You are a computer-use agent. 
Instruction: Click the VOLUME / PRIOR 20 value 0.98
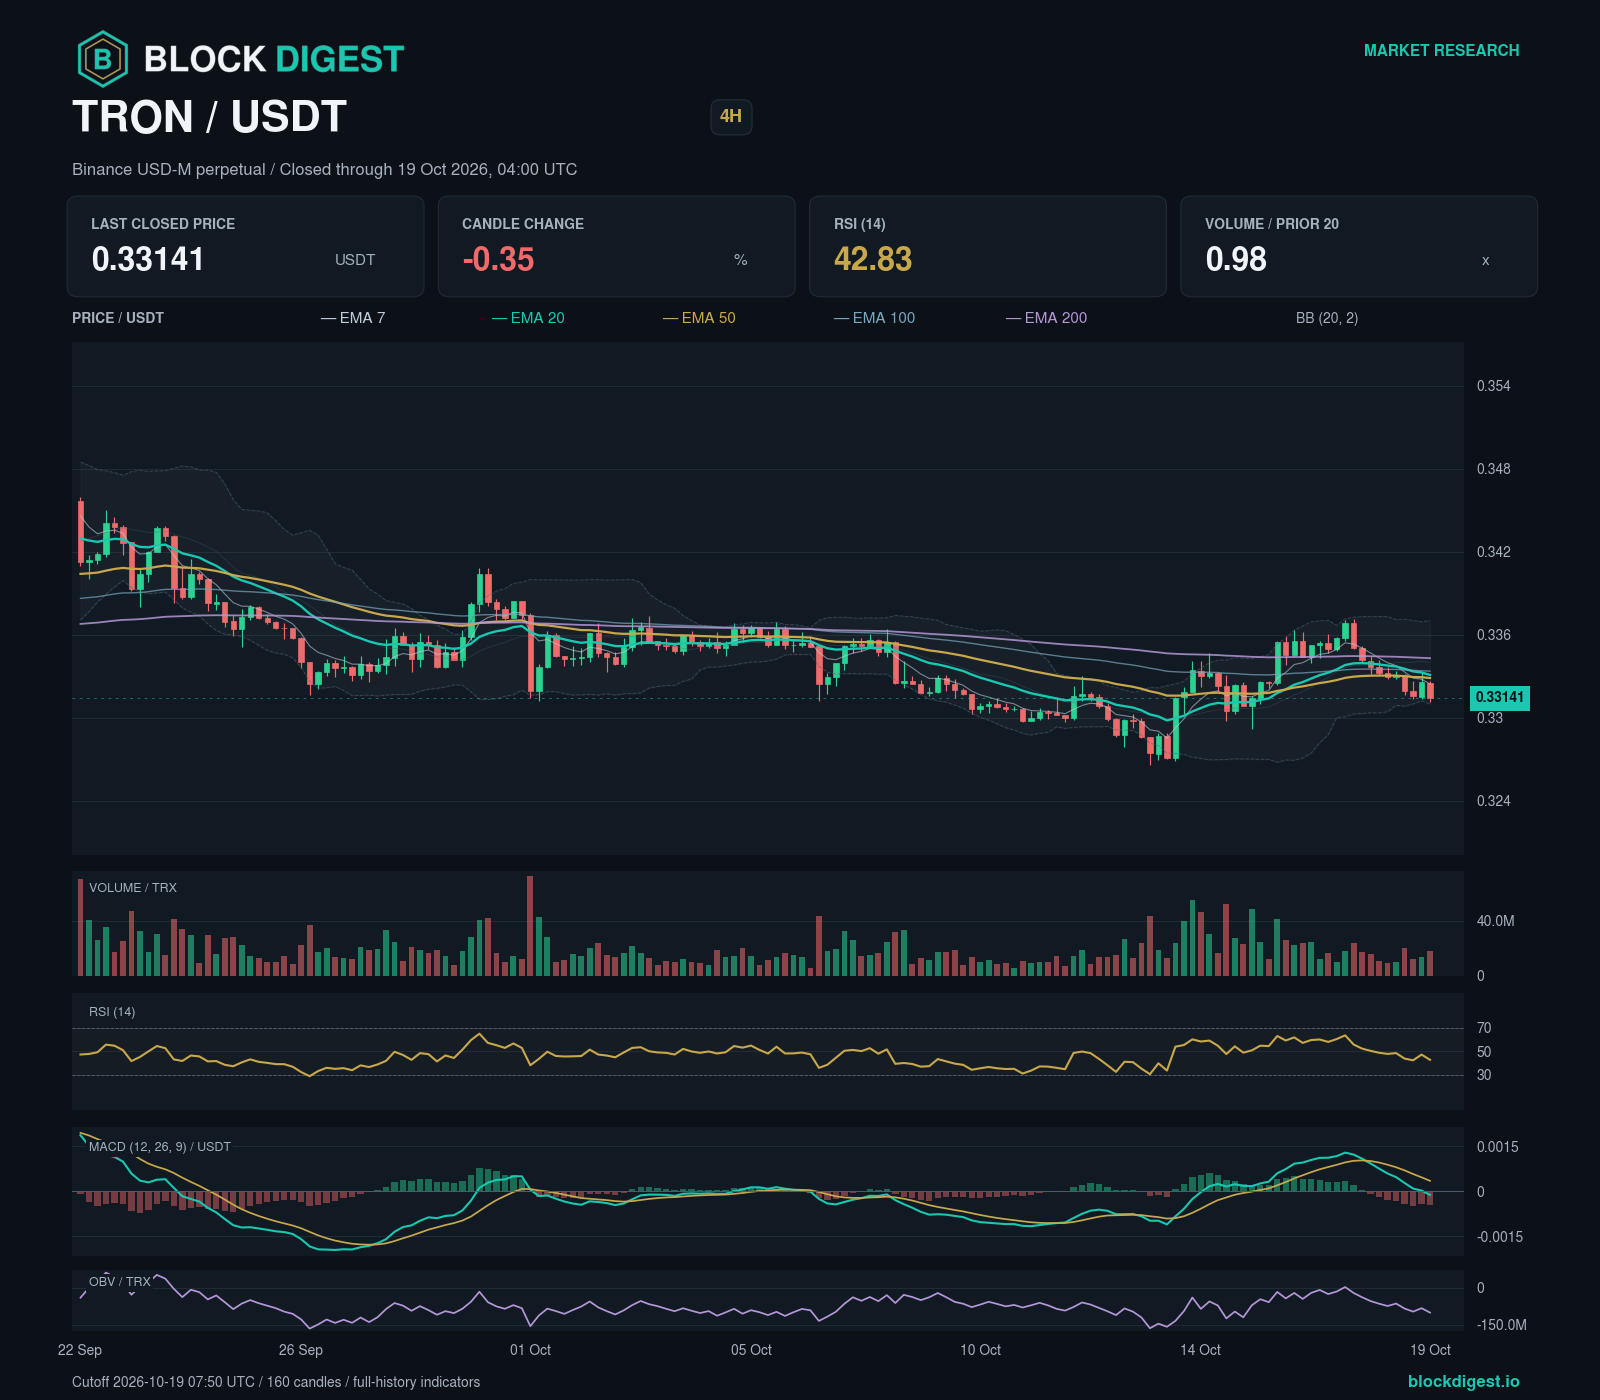[x=1236, y=259]
